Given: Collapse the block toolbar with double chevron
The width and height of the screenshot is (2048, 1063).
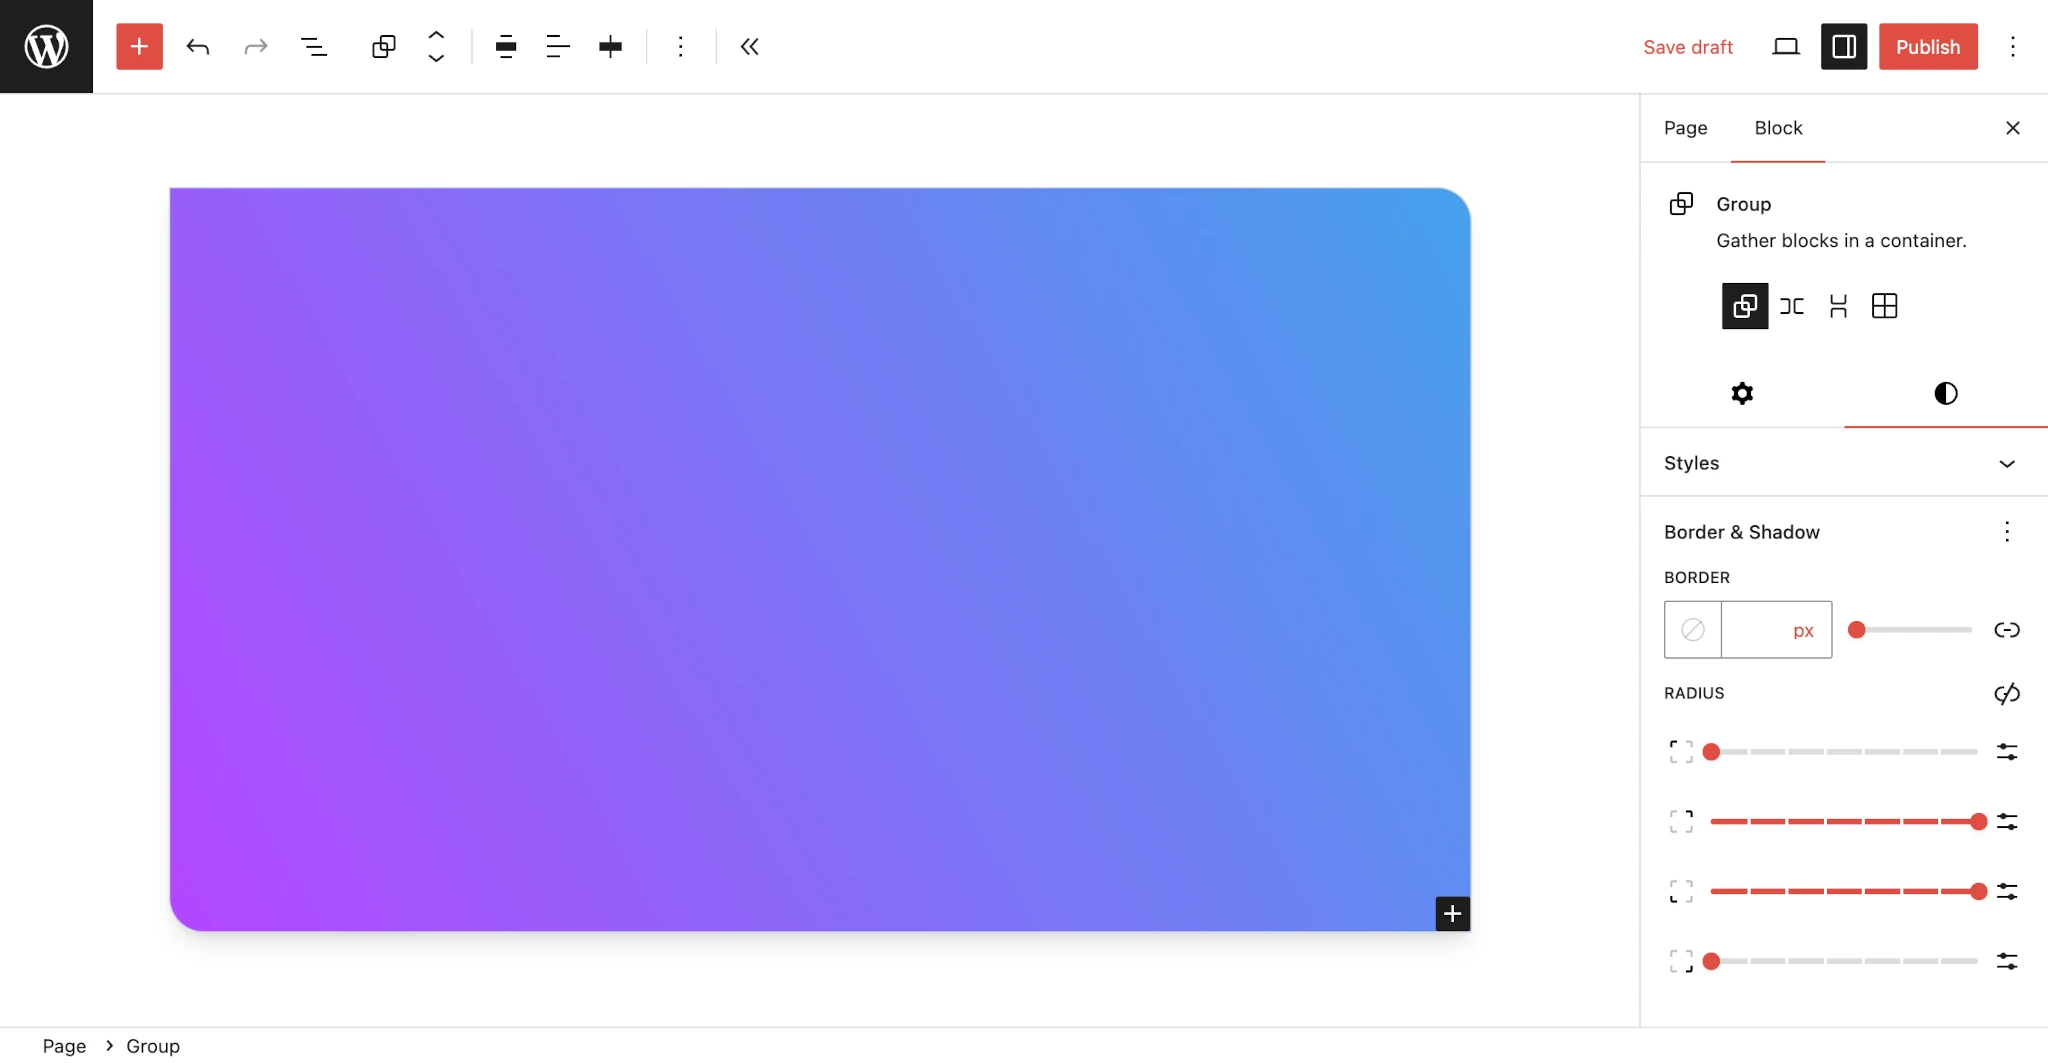Looking at the screenshot, I should coord(749,46).
